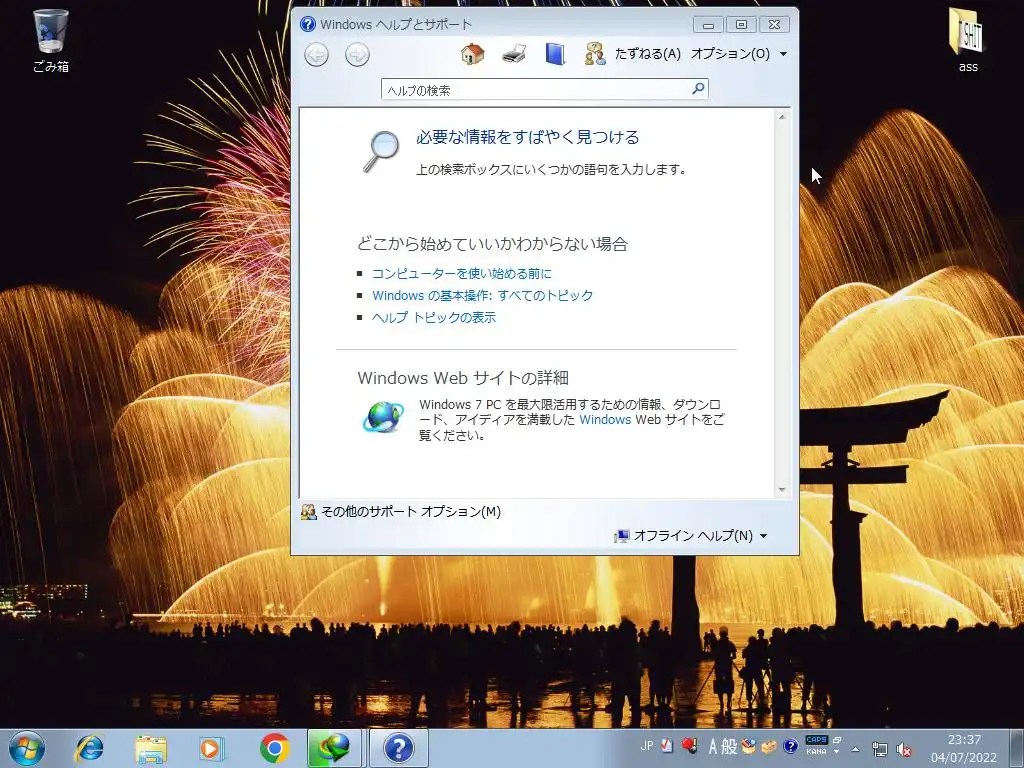This screenshot has height=768, width=1024.
Task: Click the language bar help question icon
Action: pos(790,745)
